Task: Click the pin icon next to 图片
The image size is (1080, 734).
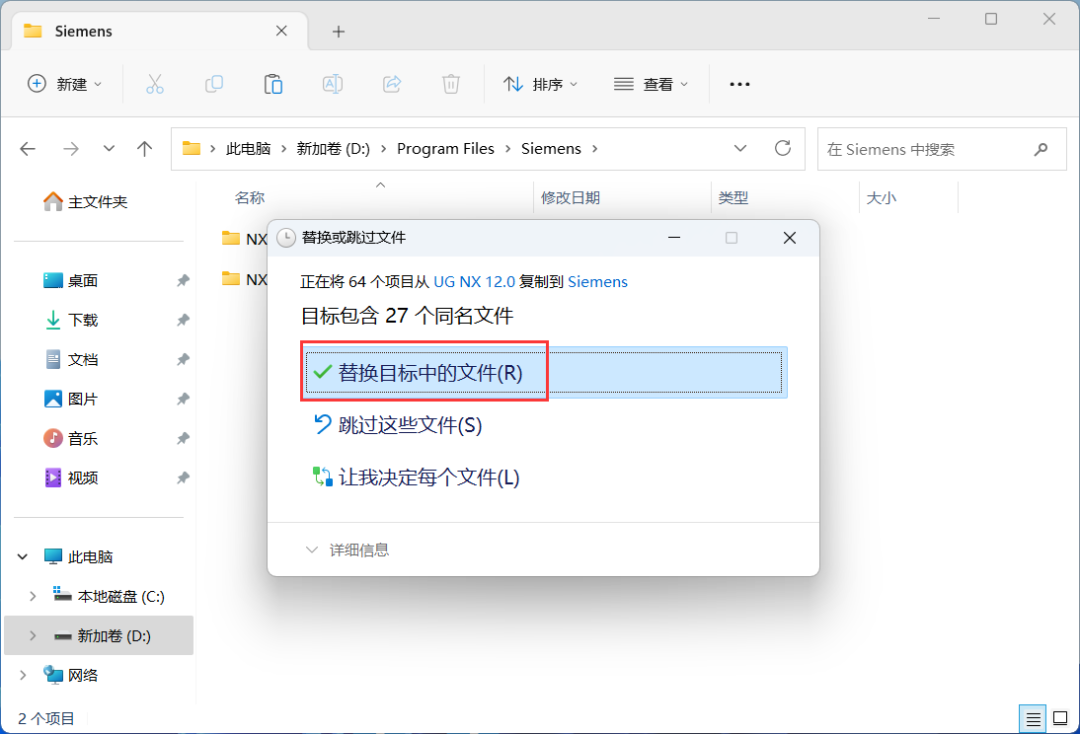Action: pos(183,399)
